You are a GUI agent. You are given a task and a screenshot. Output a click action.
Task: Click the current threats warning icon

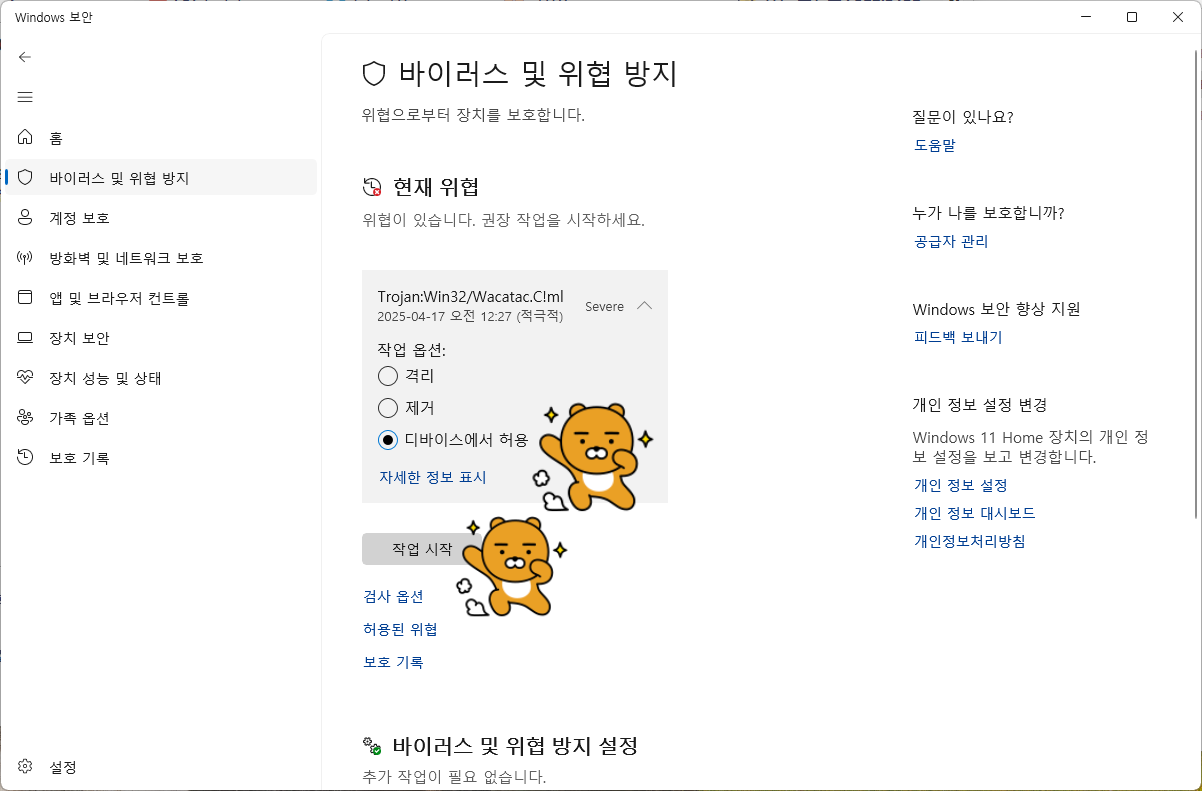372,187
